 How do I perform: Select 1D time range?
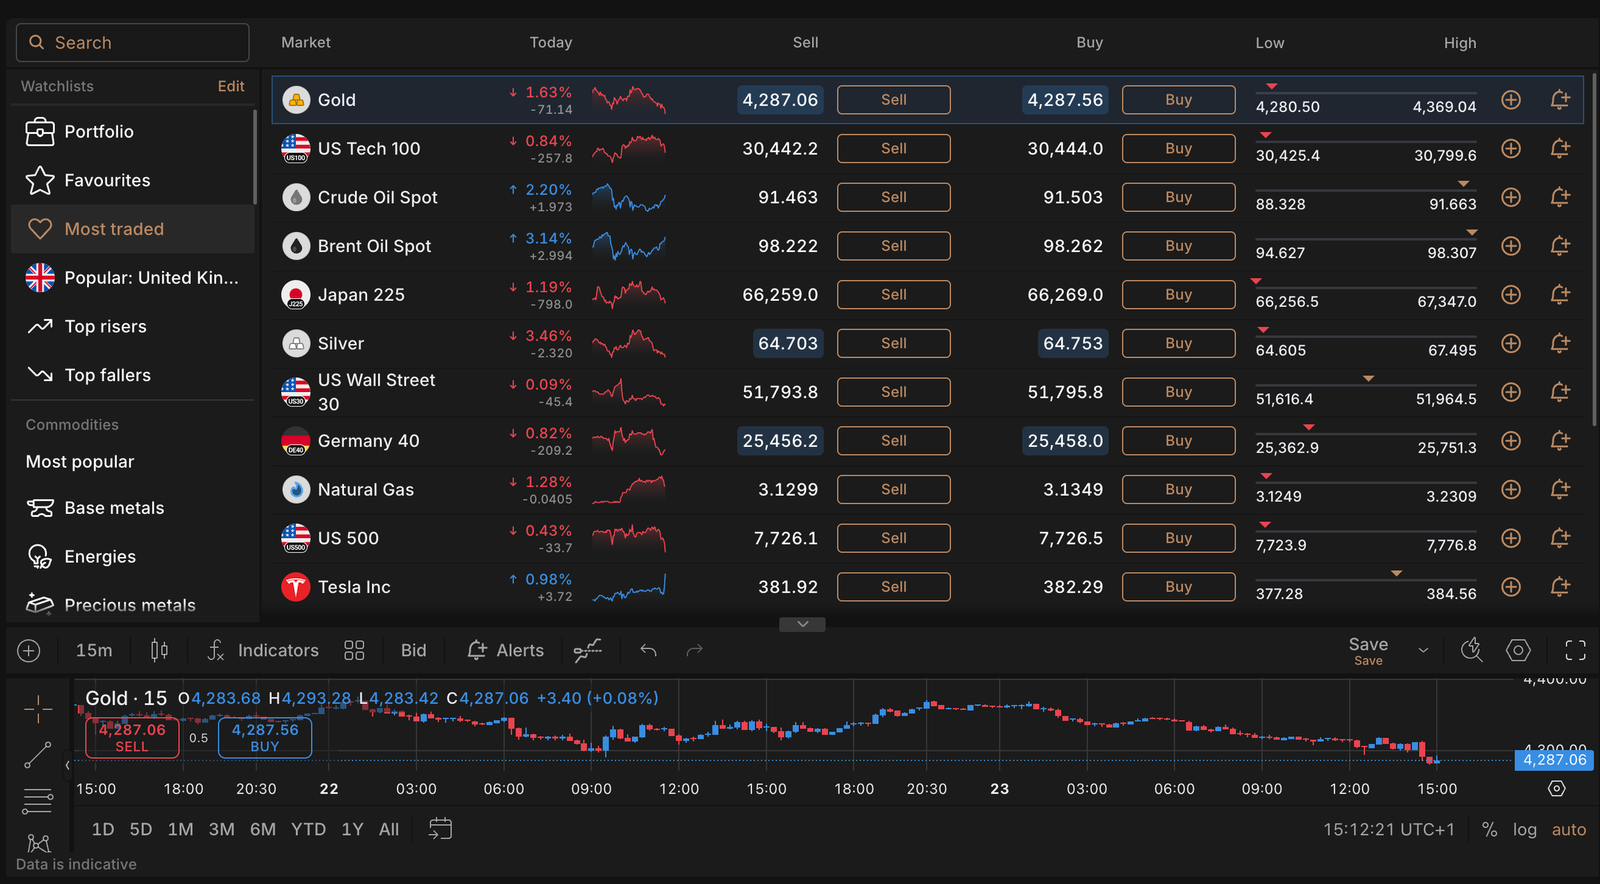103,830
